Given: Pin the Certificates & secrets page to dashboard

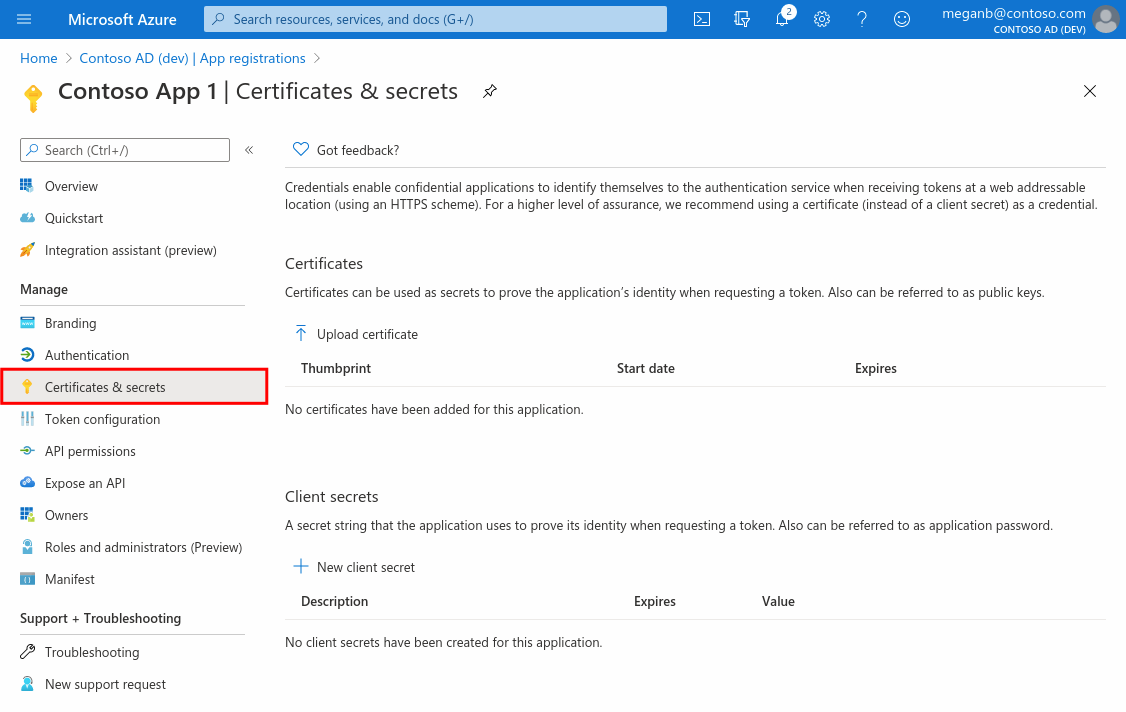Looking at the screenshot, I should pos(489,91).
